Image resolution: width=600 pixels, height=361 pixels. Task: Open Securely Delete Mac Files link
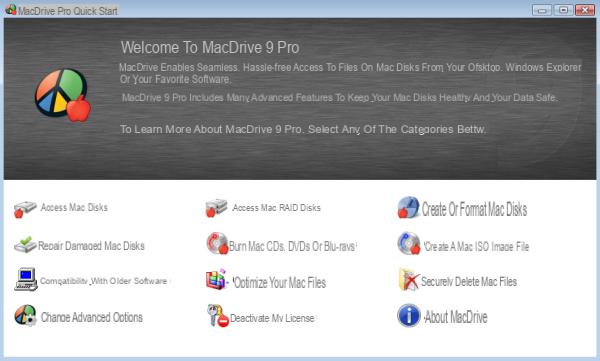point(469,282)
